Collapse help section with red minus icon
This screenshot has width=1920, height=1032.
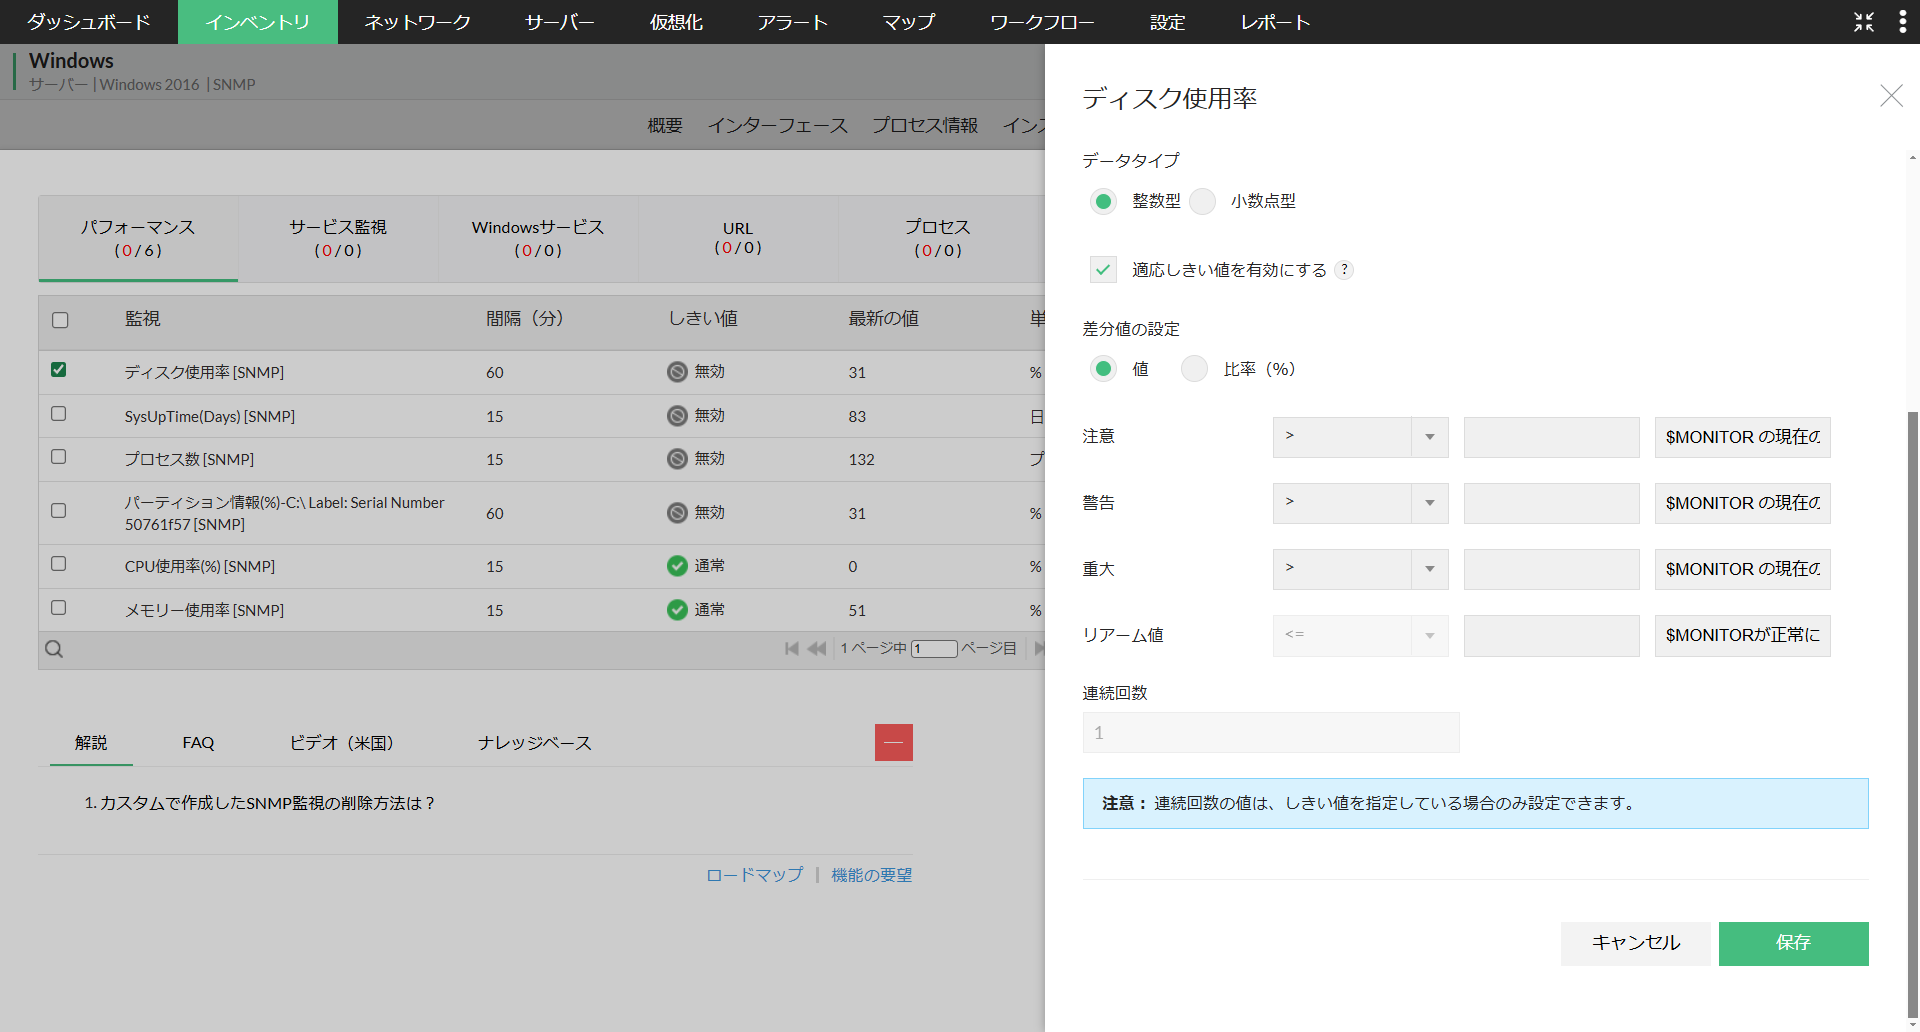(x=893, y=742)
